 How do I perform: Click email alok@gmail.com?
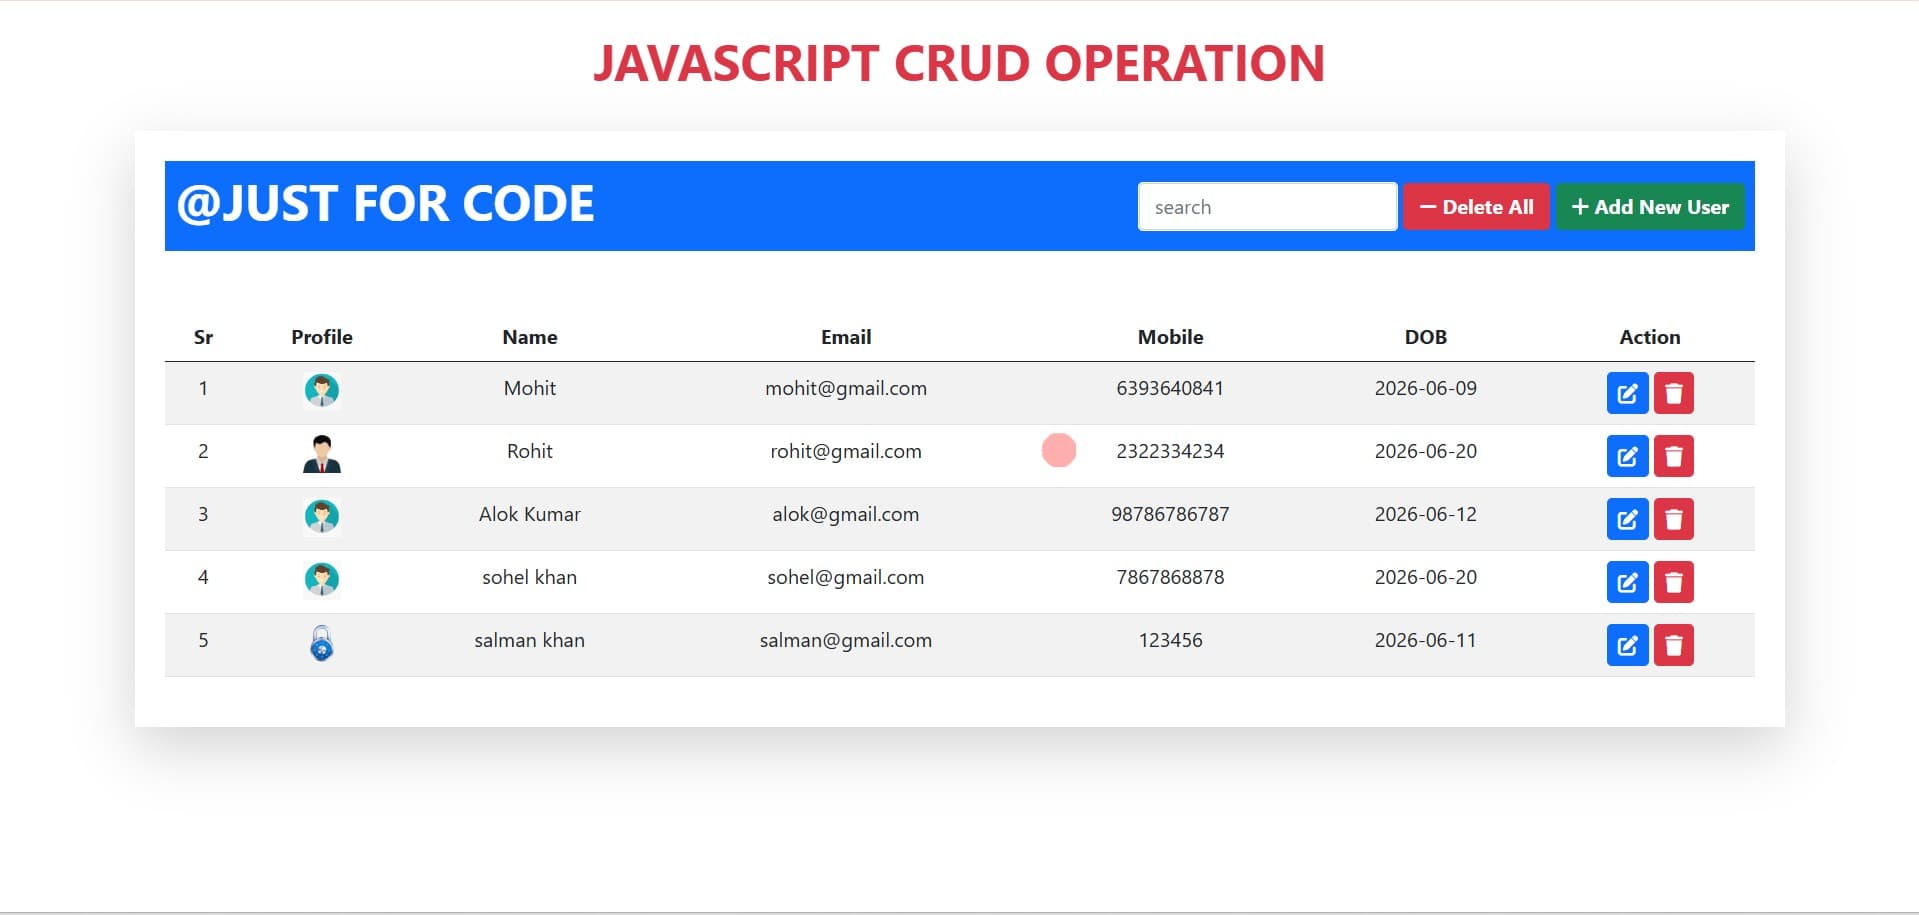coord(846,514)
